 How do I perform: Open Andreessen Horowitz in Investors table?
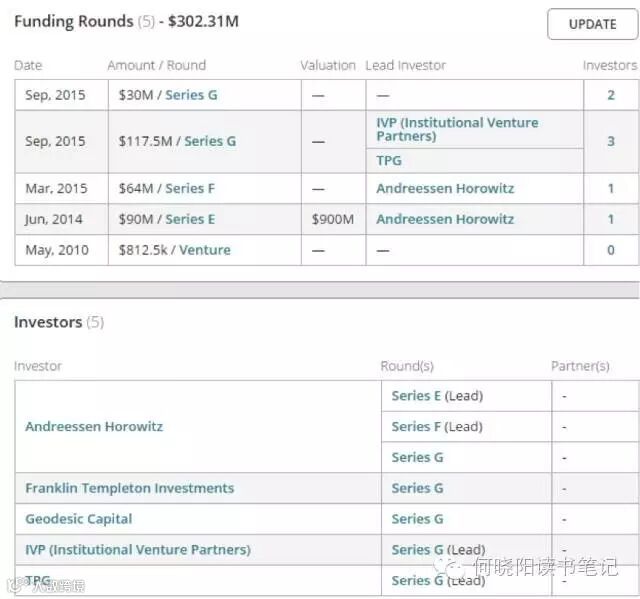[x=94, y=426]
